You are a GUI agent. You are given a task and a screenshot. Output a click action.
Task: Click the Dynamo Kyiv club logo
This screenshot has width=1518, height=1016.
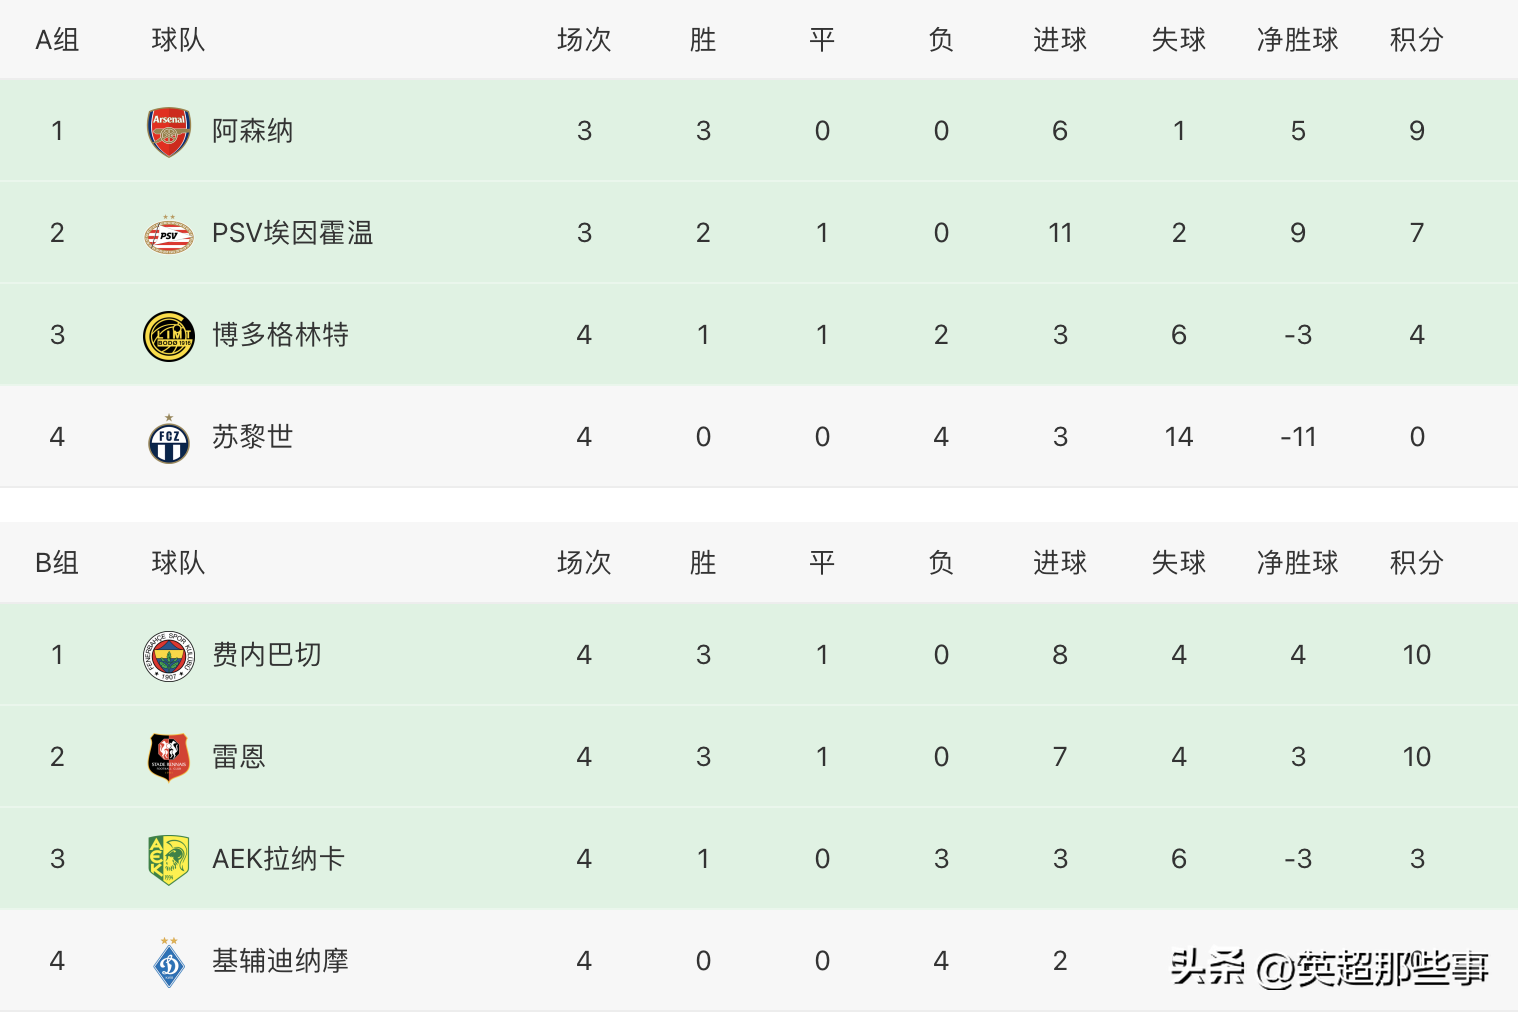(x=169, y=962)
